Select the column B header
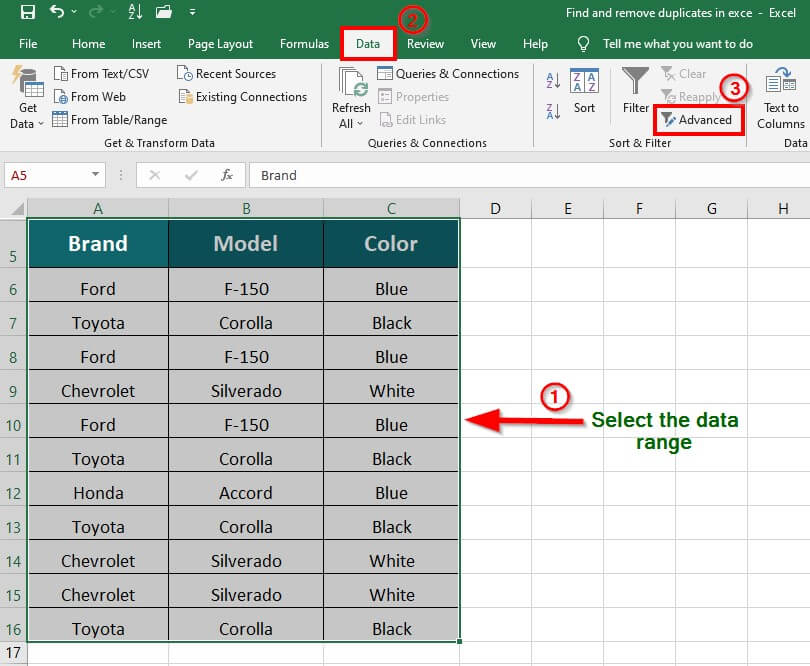This screenshot has height=666, width=810. point(246,209)
